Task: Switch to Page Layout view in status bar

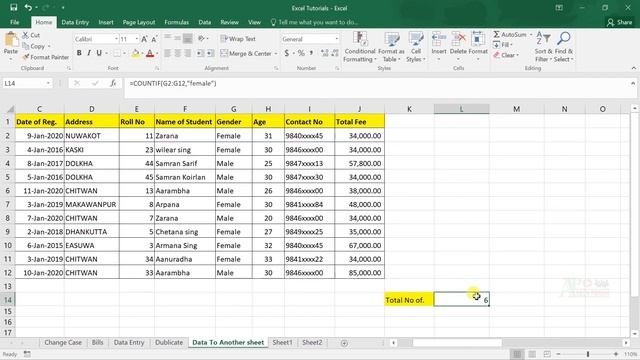Action: point(532,354)
